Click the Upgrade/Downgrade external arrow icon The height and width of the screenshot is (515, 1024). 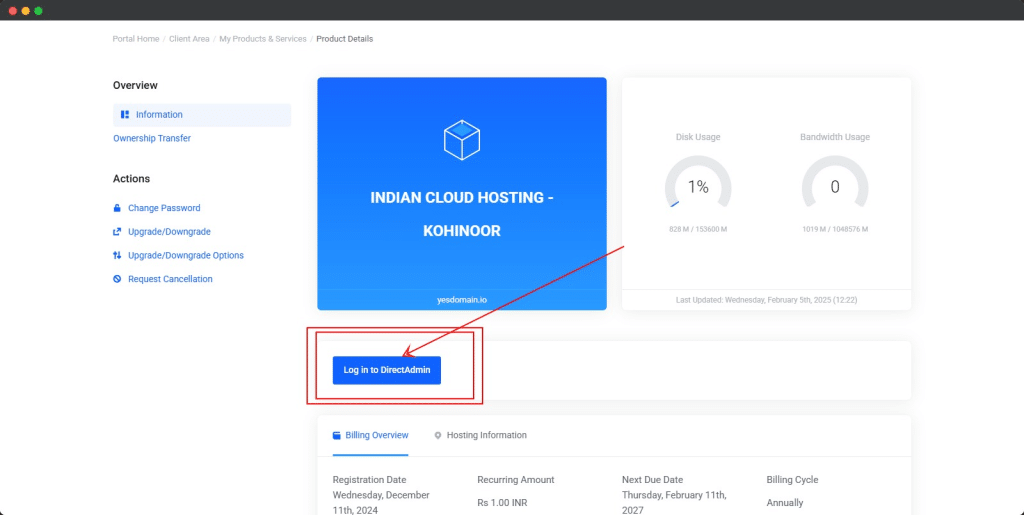click(x=117, y=232)
